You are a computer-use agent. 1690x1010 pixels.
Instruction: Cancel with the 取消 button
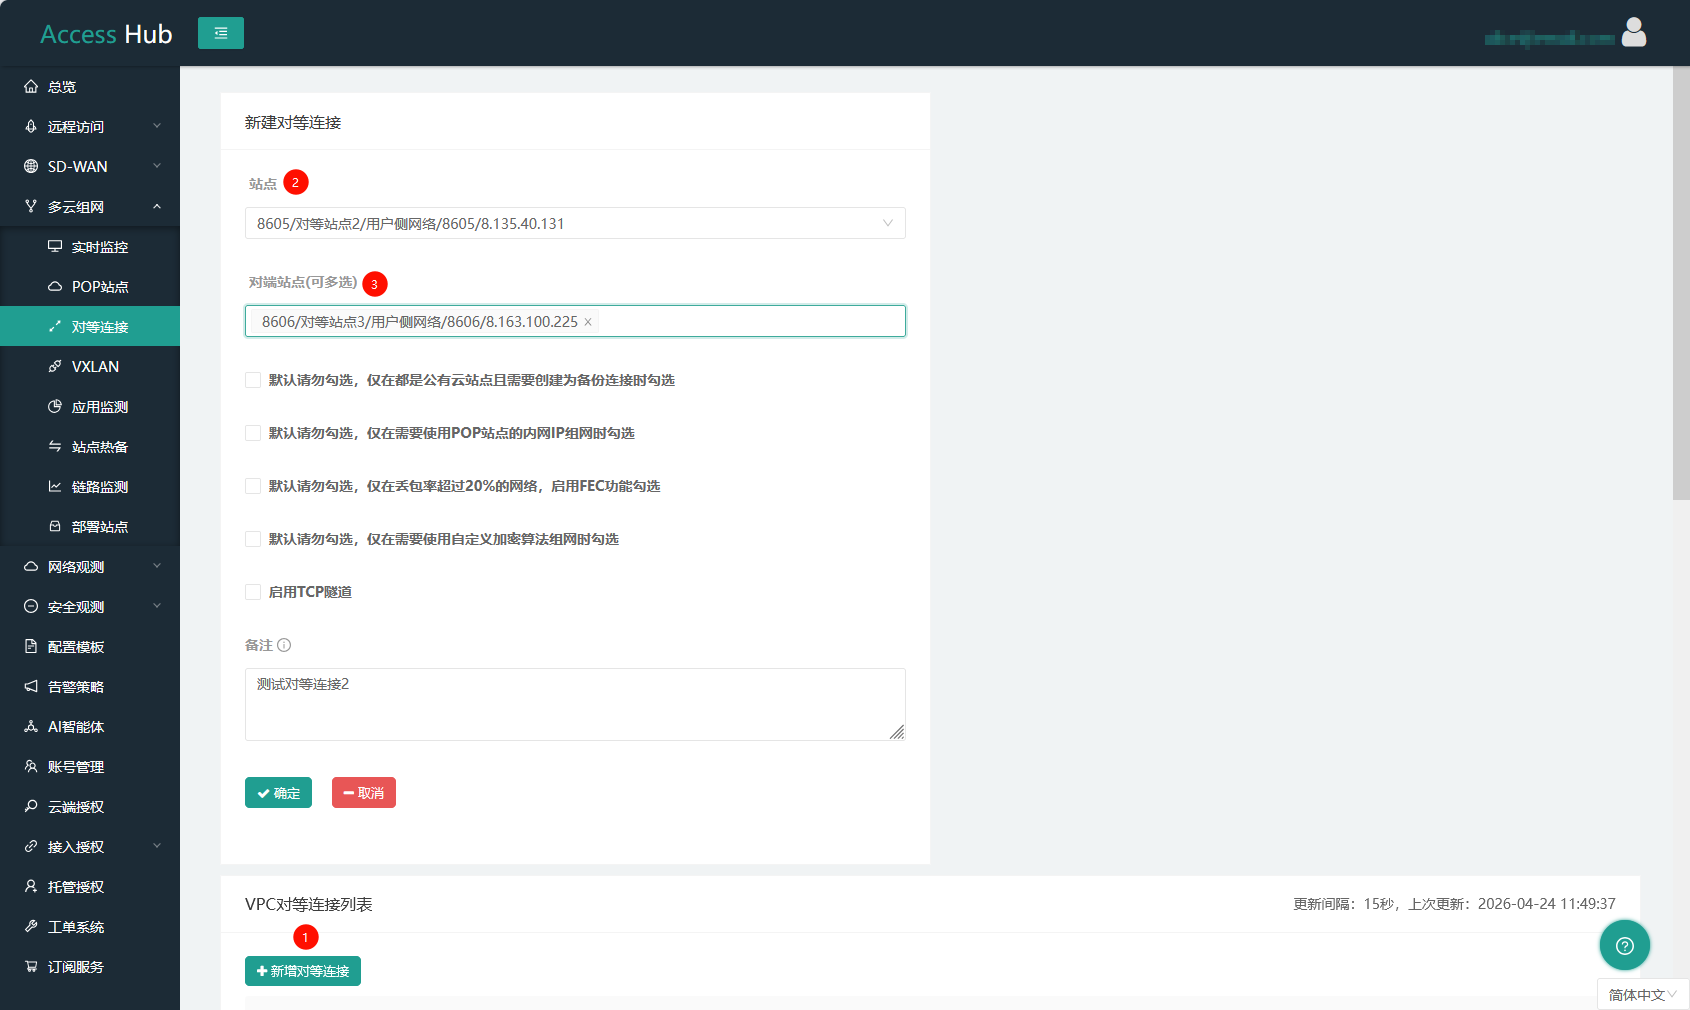[x=364, y=793]
